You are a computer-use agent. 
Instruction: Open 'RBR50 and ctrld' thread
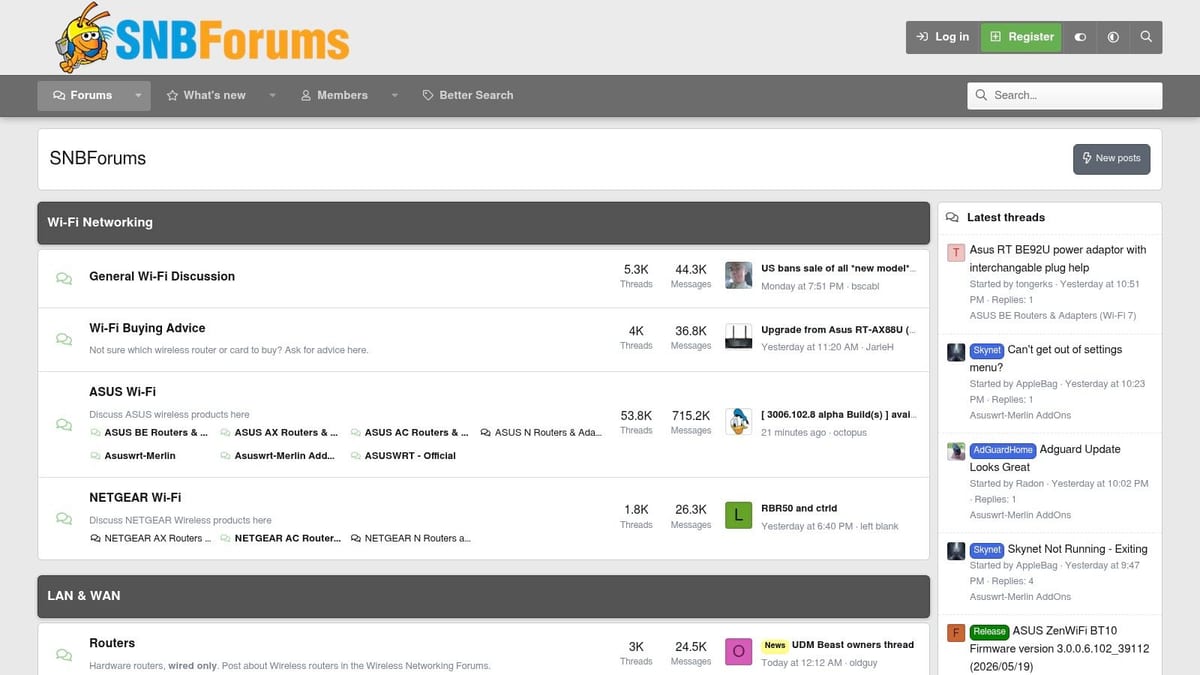[799, 509]
